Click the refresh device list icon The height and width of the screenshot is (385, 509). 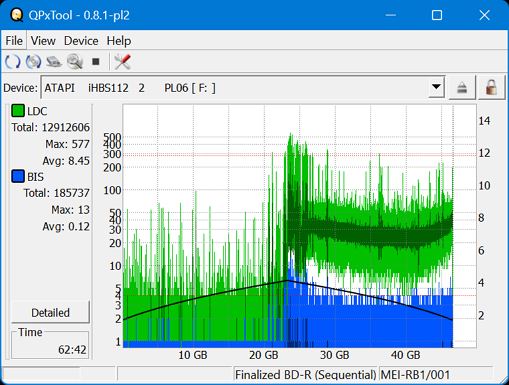click(x=13, y=62)
